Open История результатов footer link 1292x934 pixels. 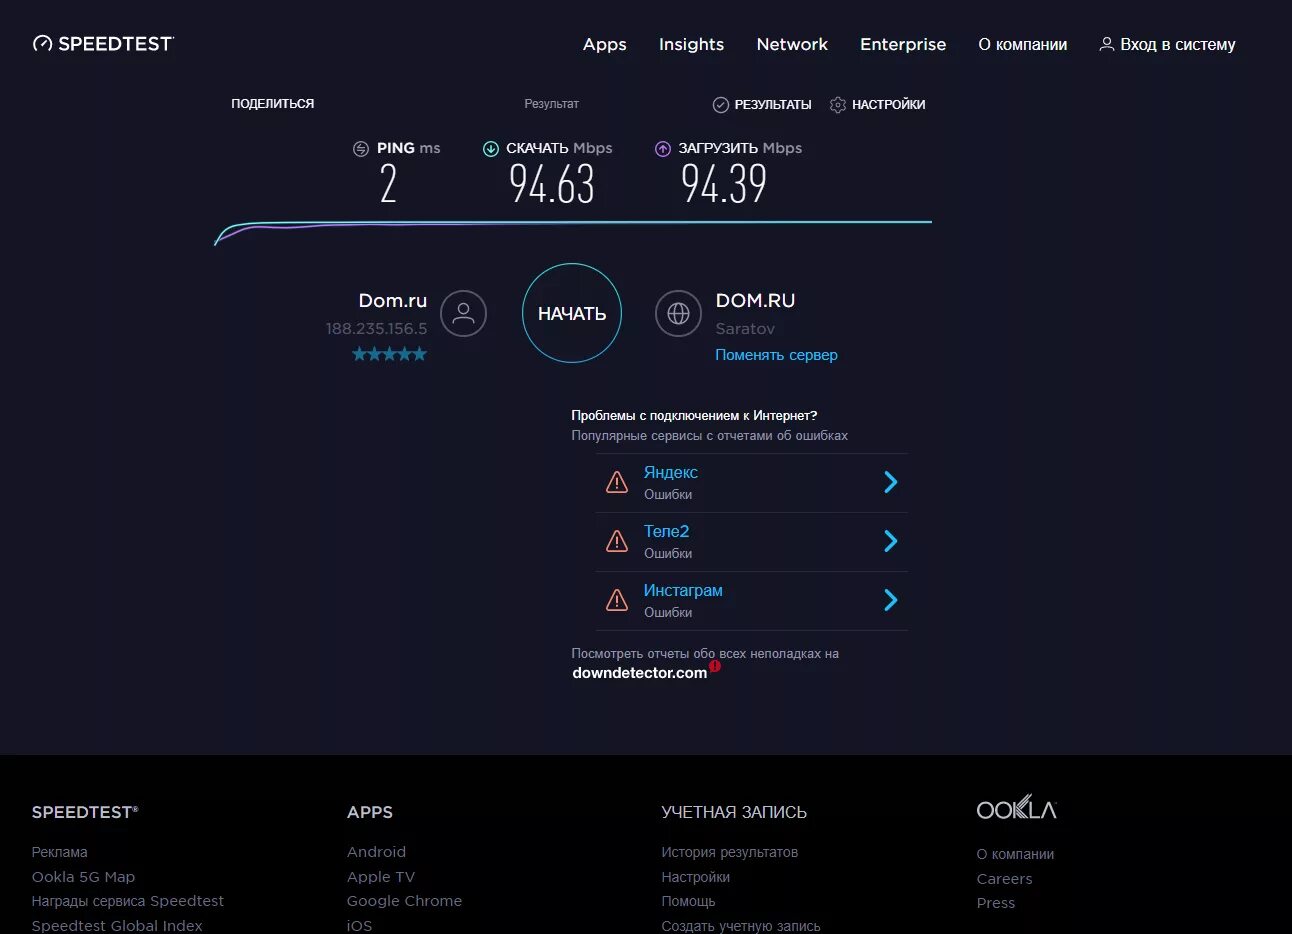click(729, 852)
